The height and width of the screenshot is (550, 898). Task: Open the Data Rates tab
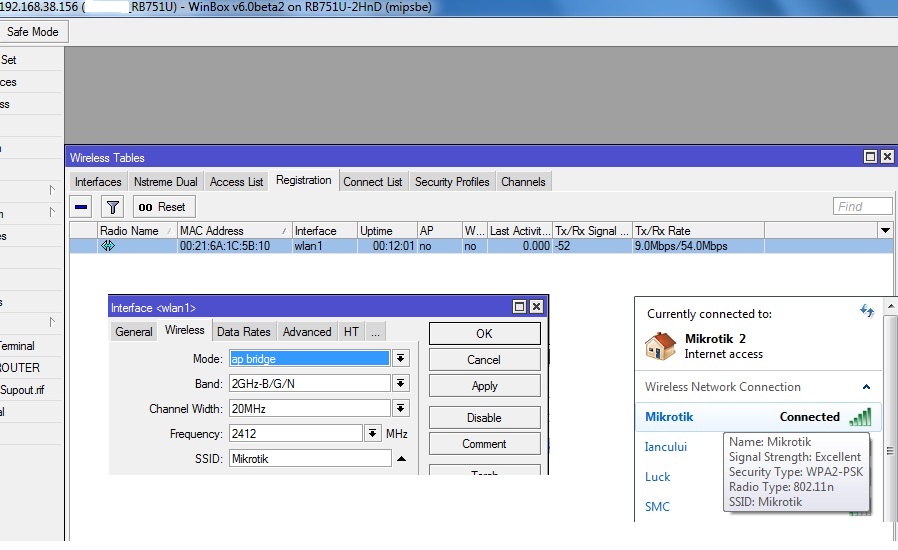click(x=243, y=332)
